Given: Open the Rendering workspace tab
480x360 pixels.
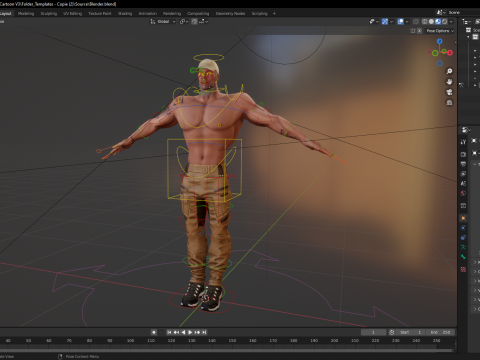Looking at the screenshot, I should [x=172, y=14].
